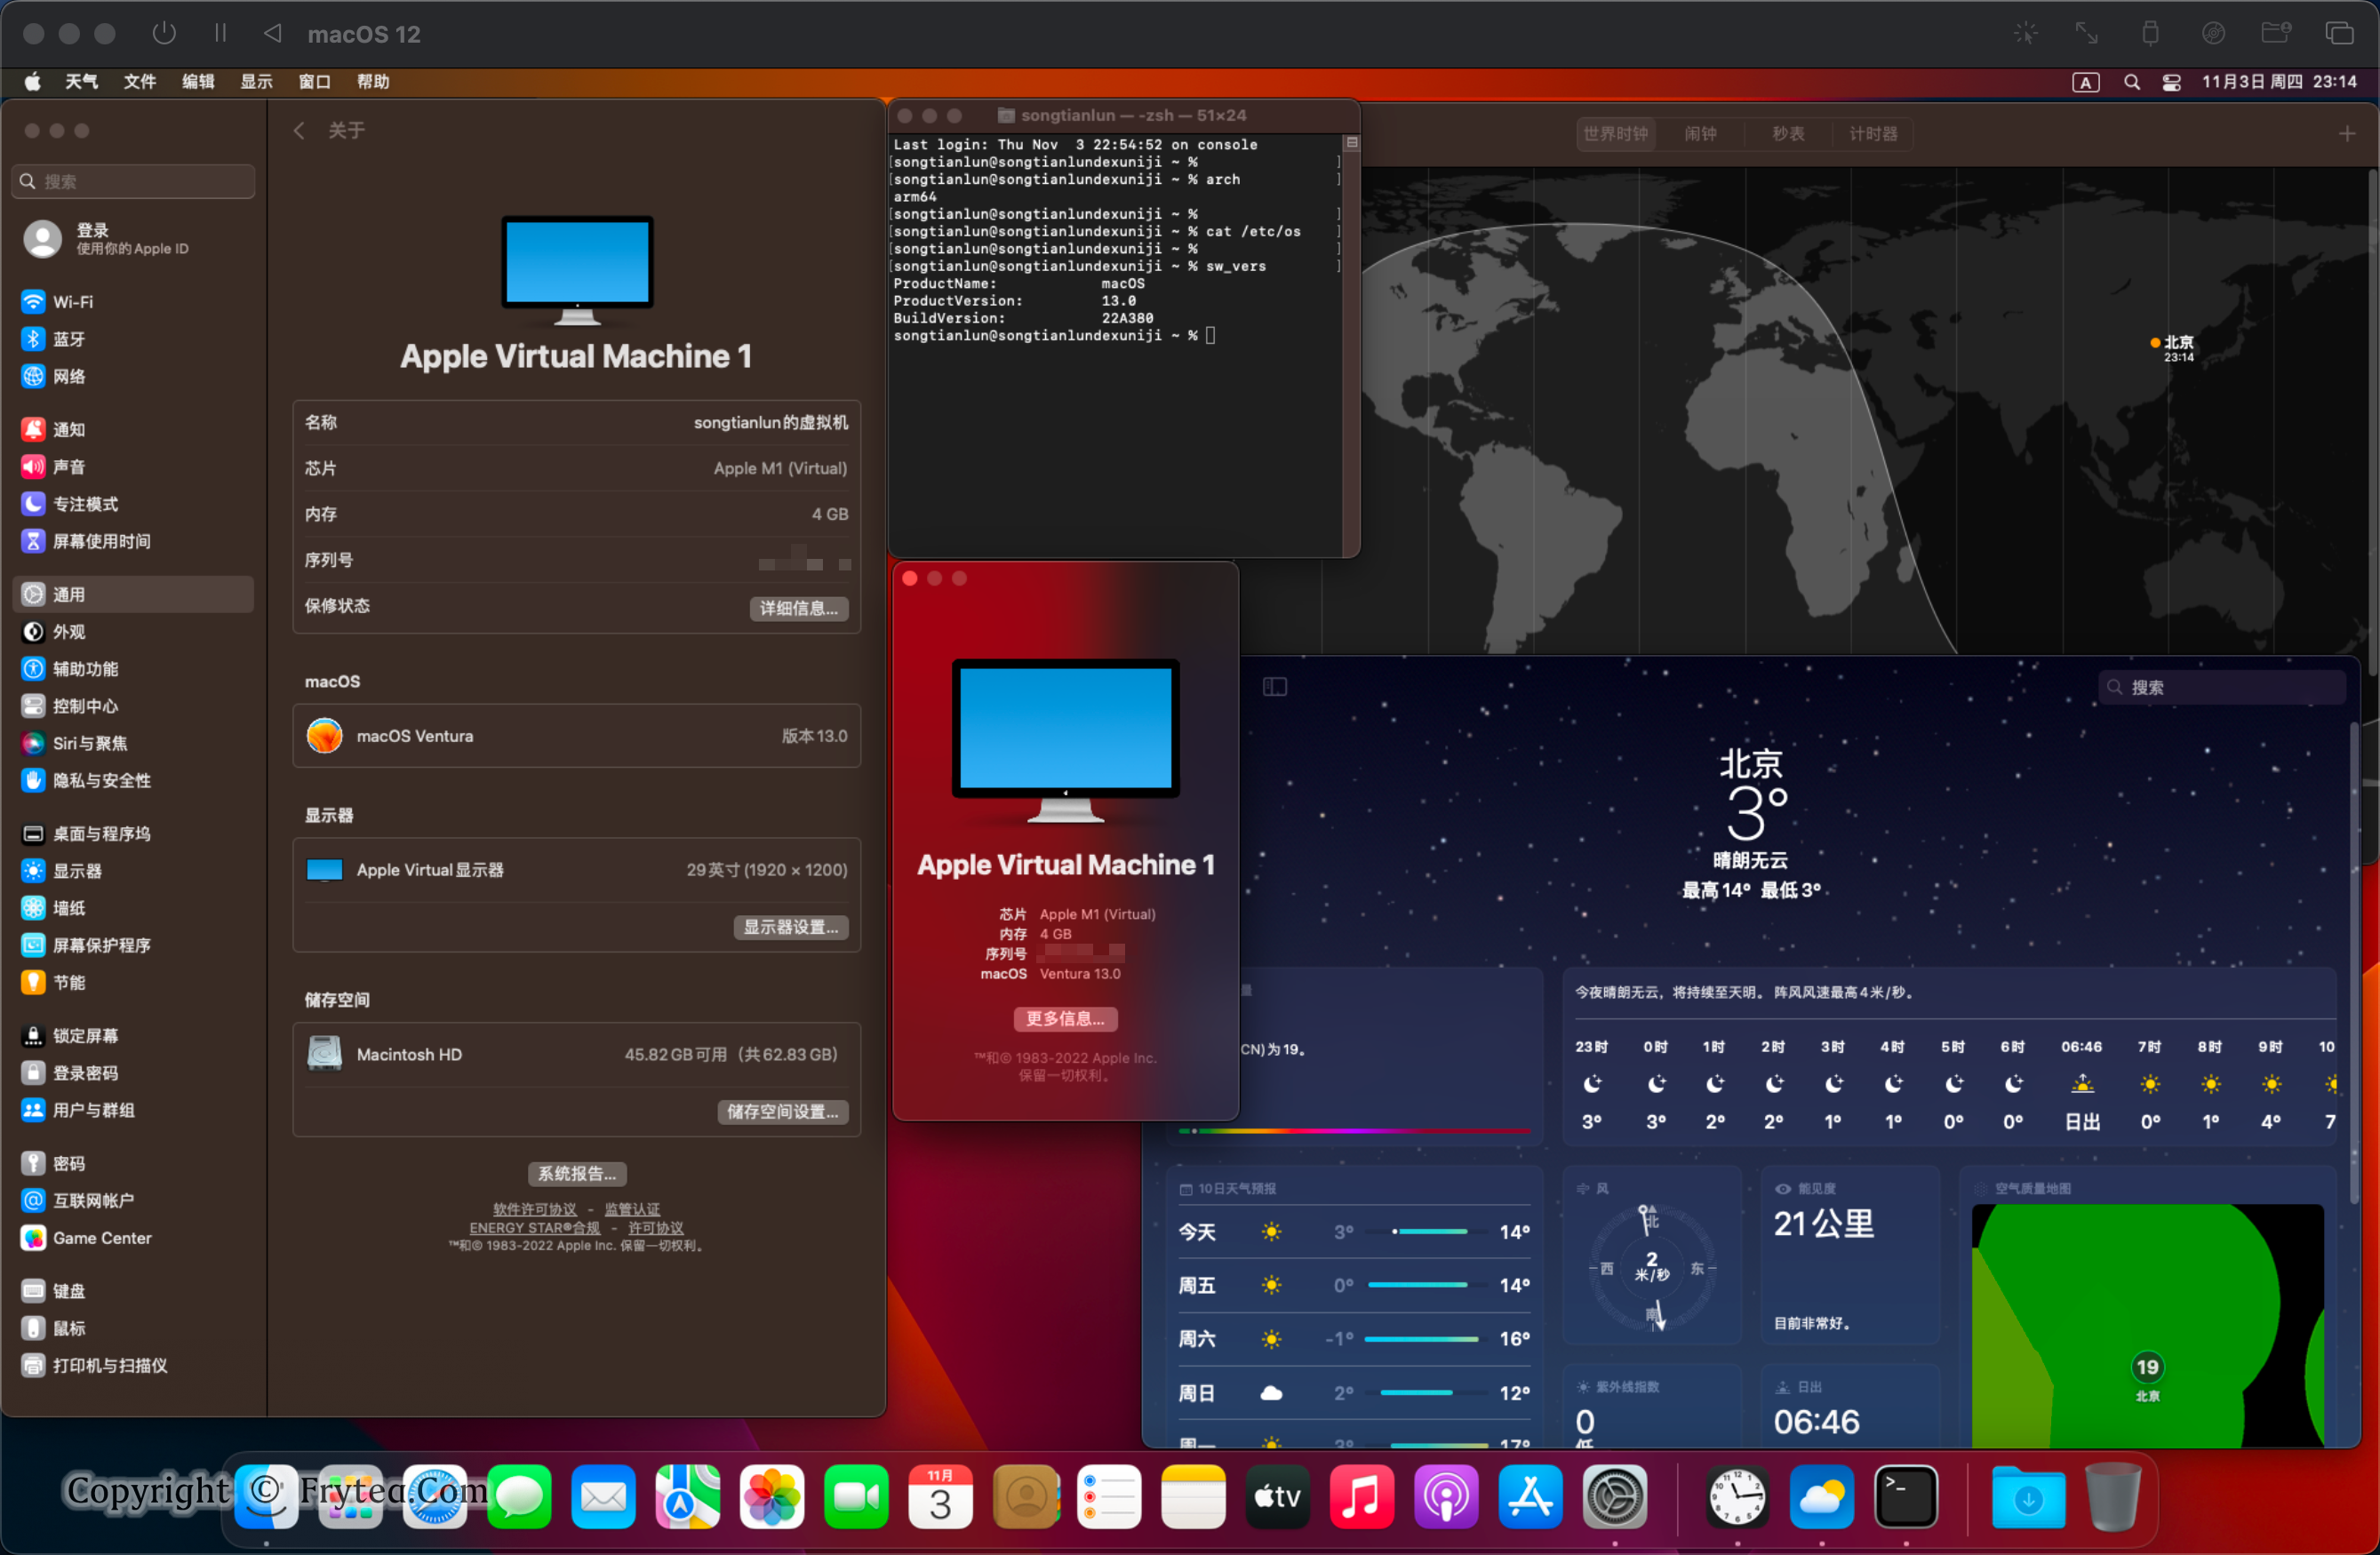Click the Weather app sidebar toggle icon
Screen dimensions: 2380x1555
pos(1274,687)
